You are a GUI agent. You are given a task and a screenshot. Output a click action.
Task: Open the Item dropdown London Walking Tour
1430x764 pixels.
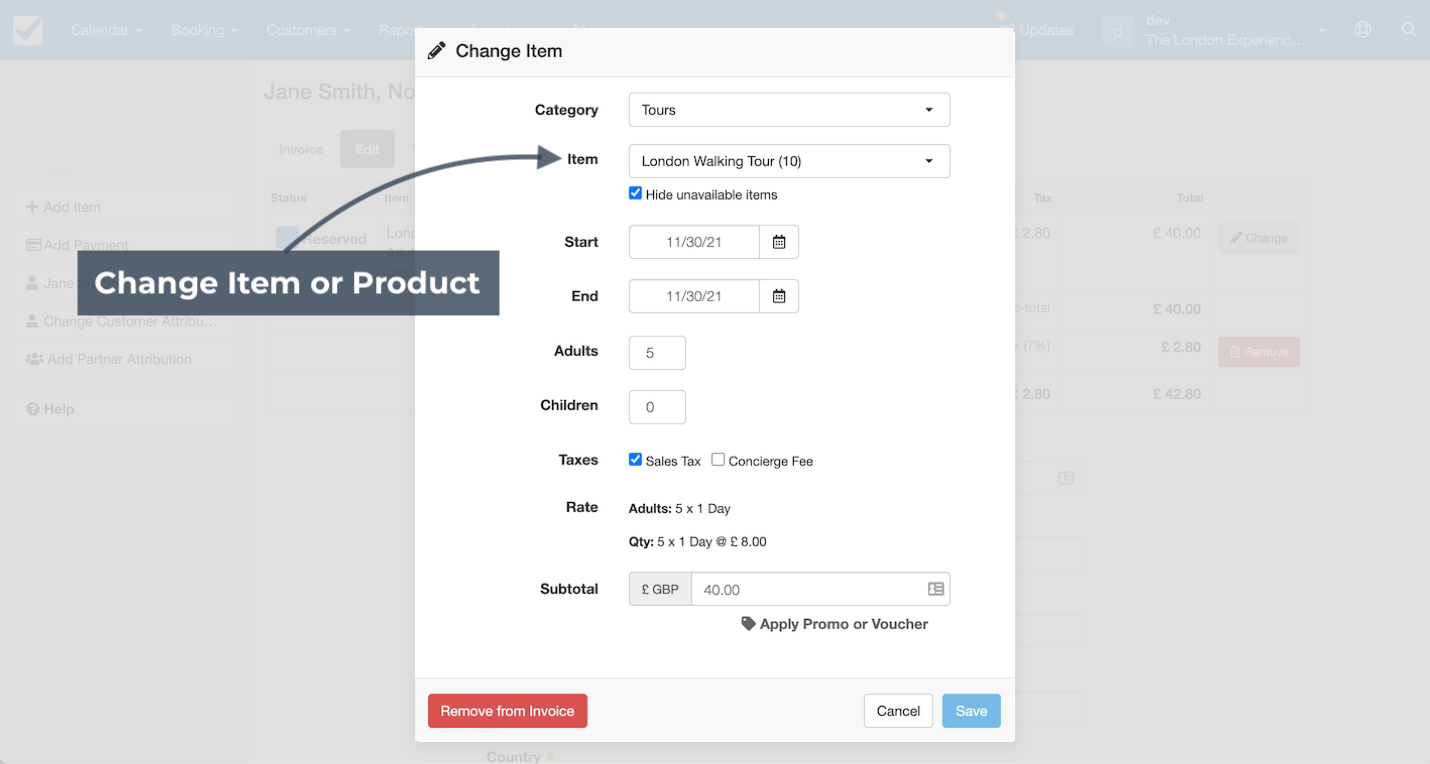point(789,161)
